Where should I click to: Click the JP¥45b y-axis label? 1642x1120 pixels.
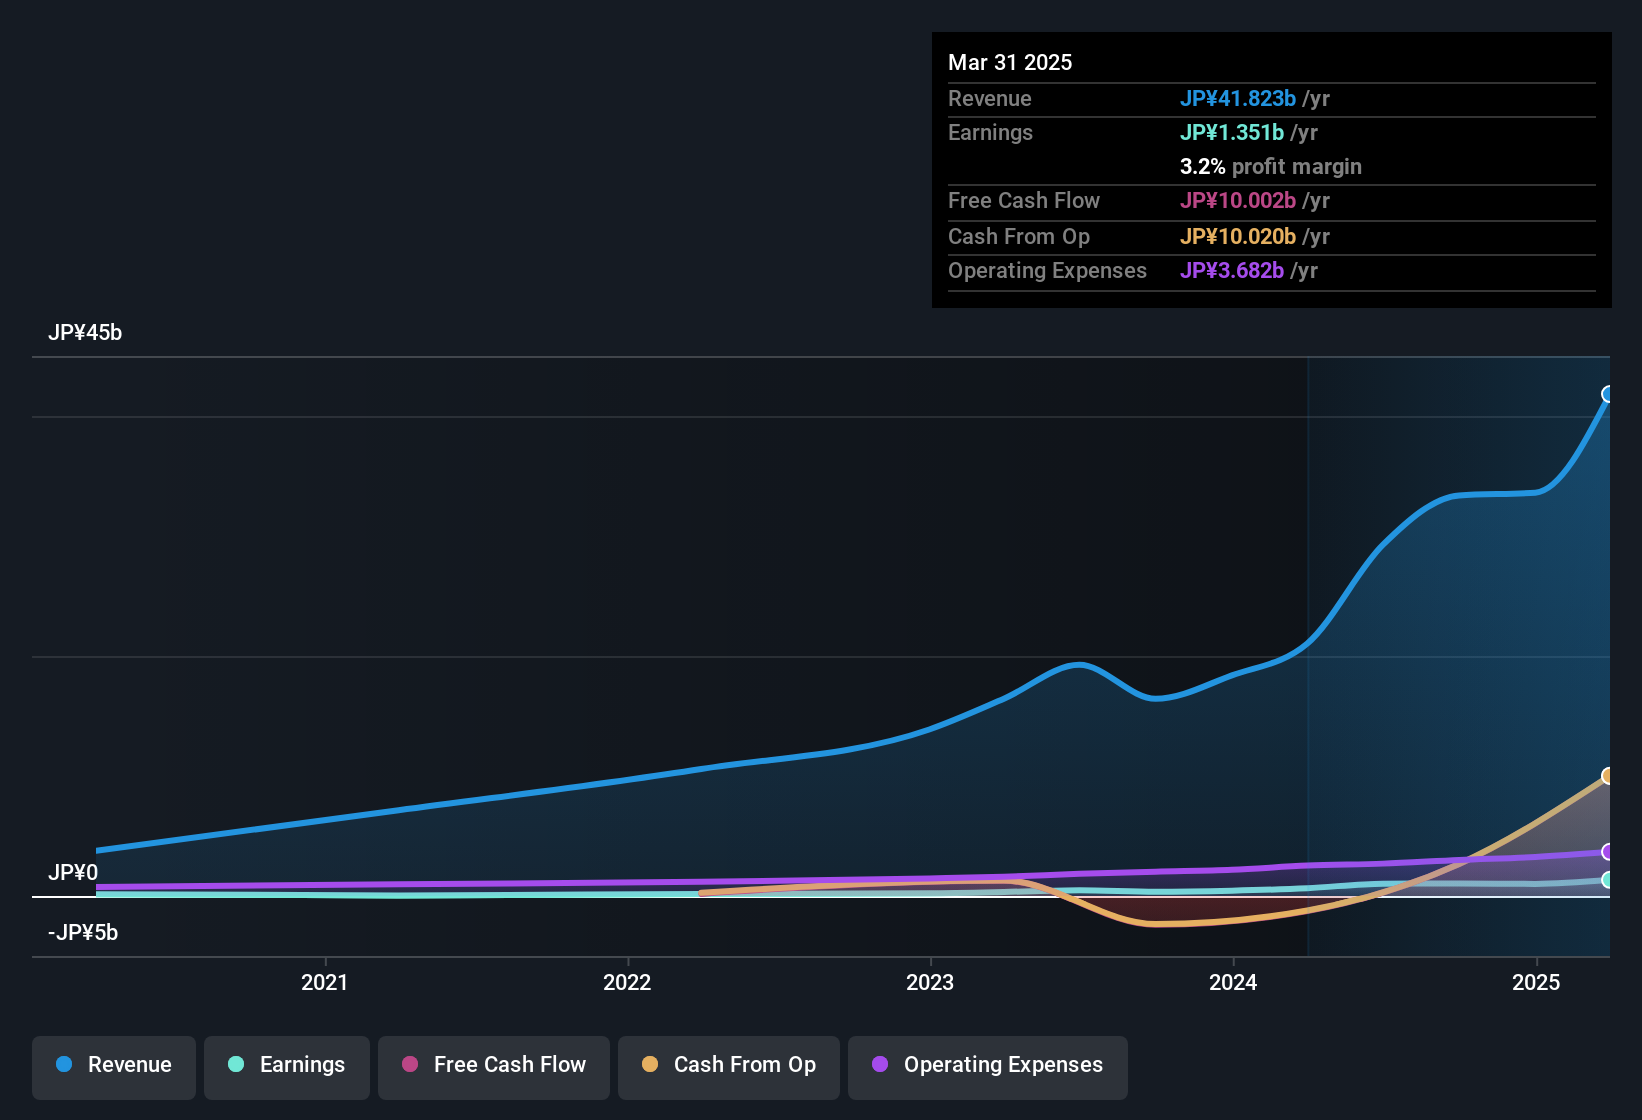click(85, 333)
